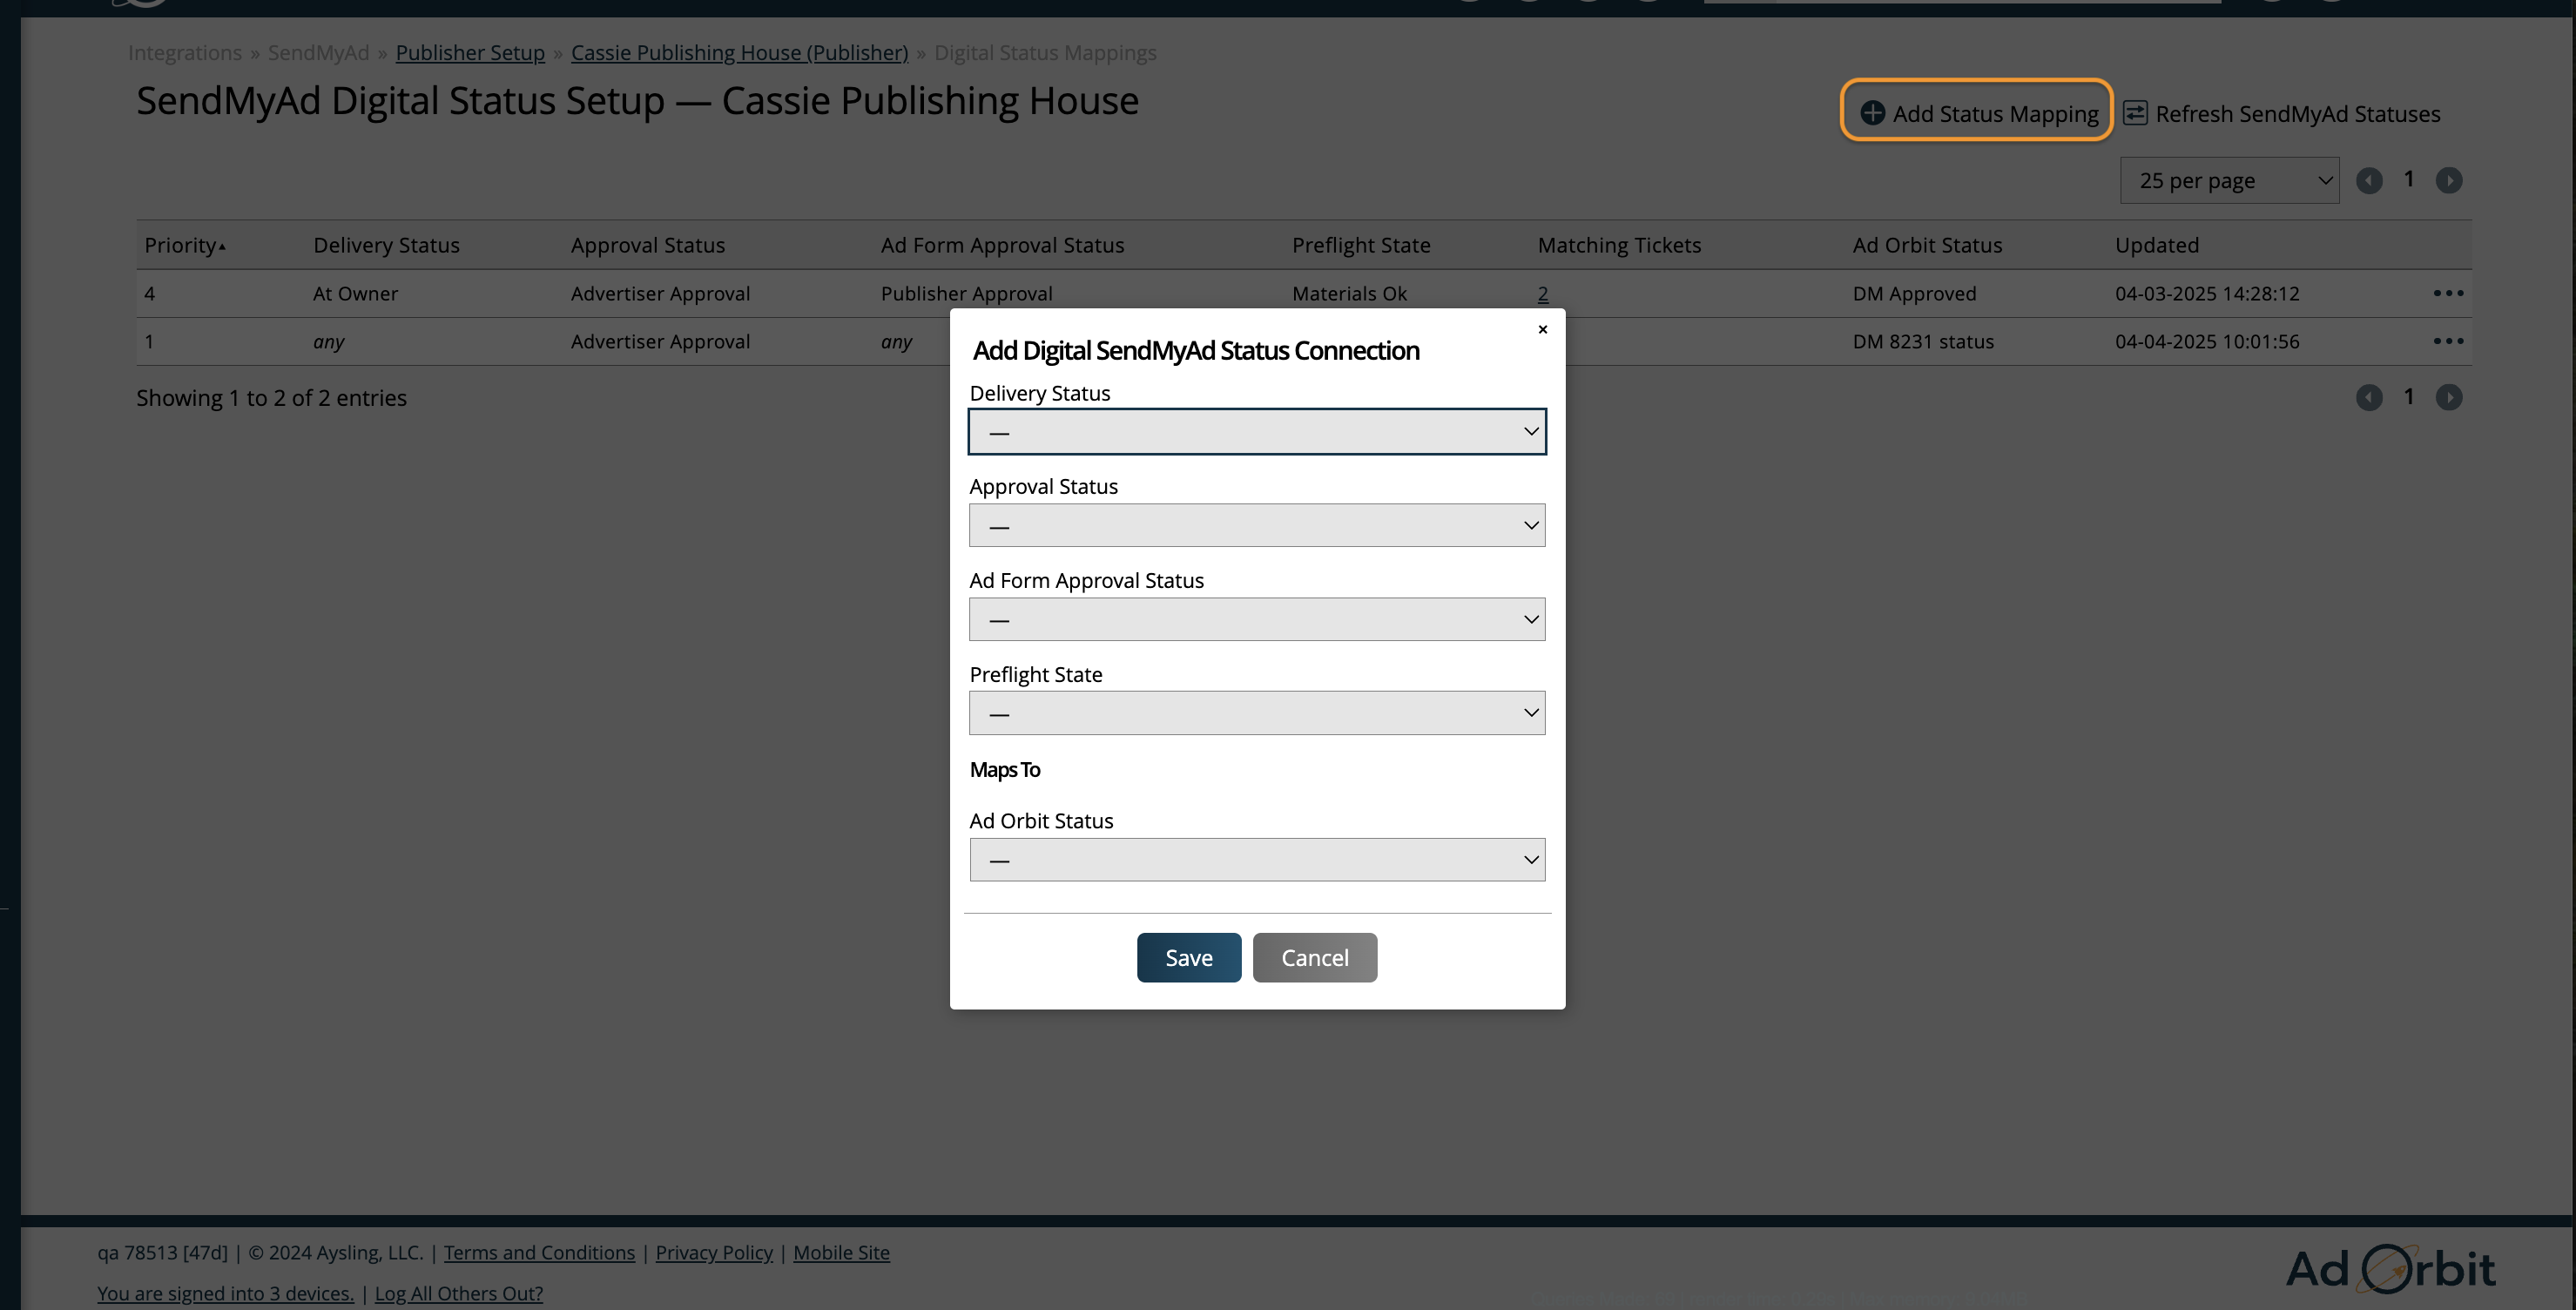Image resolution: width=2576 pixels, height=1310 pixels.
Task: Sort table by Priority column
Action: pos(184,245)
